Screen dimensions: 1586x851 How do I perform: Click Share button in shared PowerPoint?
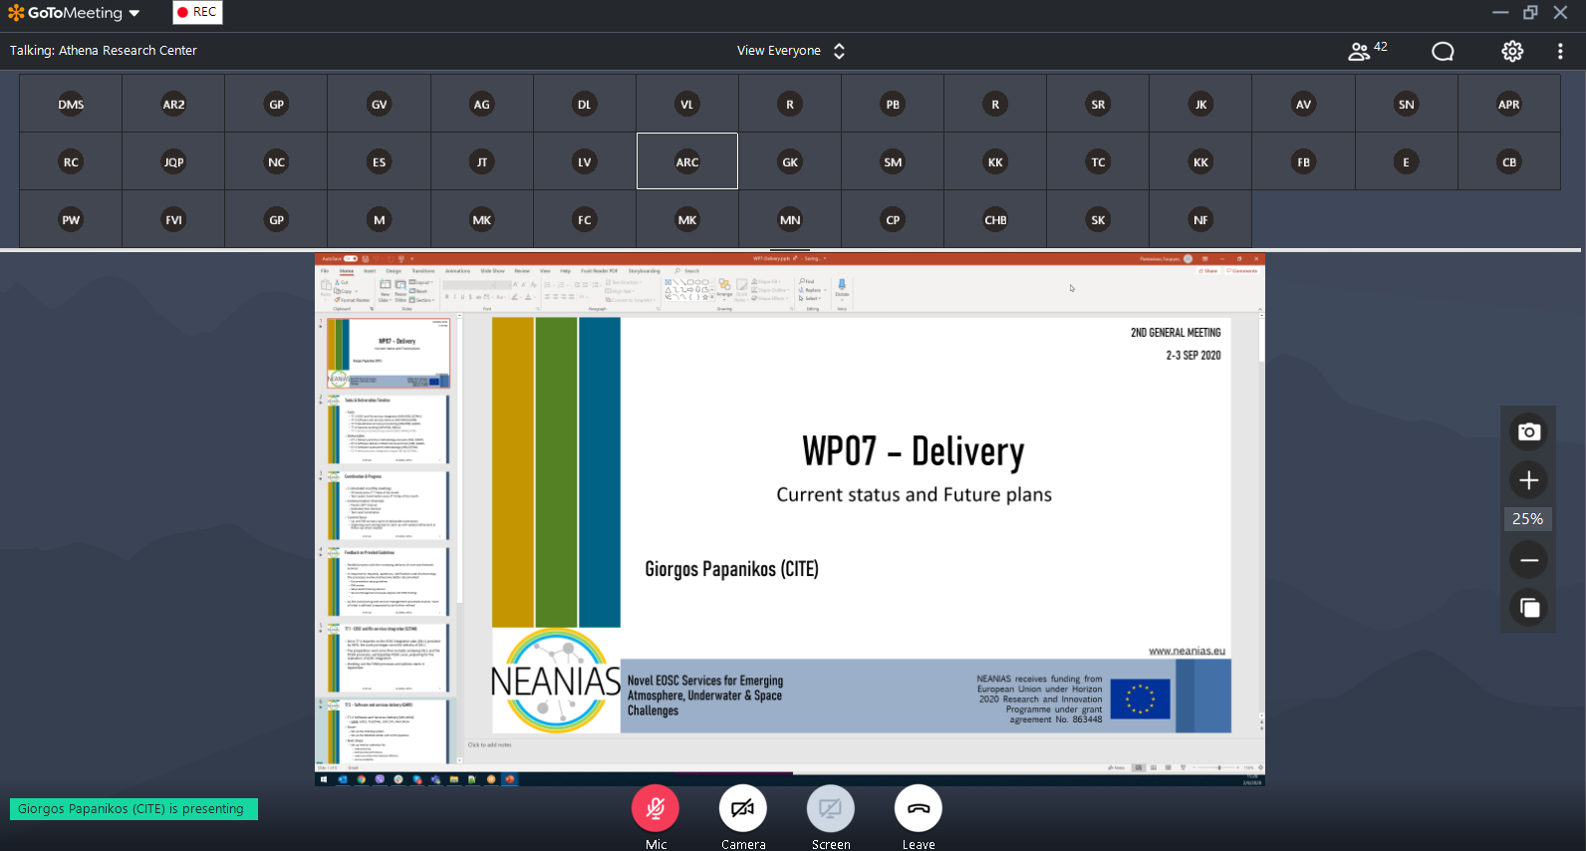pyautogui.click(x=1209, y=271)
